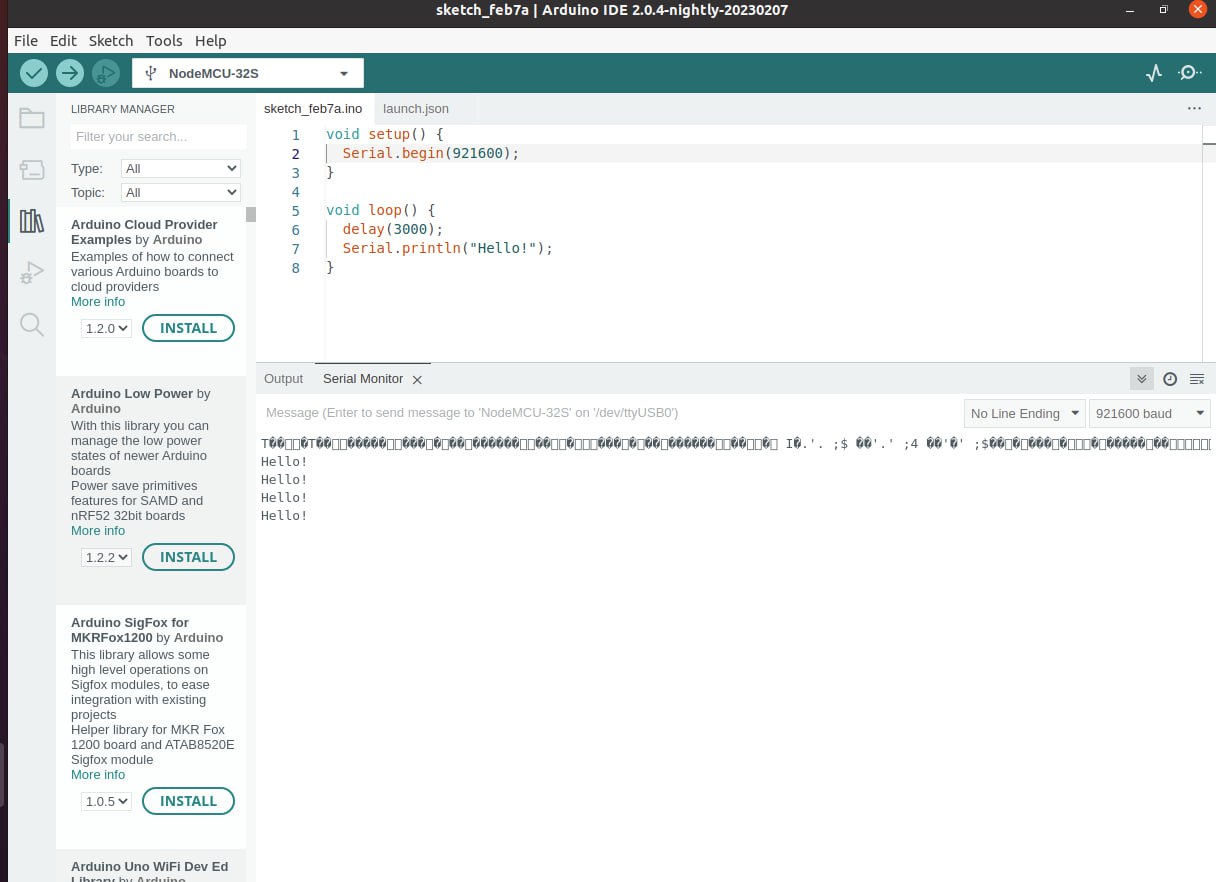The height and width of the screenshot is (882, 1216).
Task: Click the Verify sketch checkmark icon
Action: 34,73
